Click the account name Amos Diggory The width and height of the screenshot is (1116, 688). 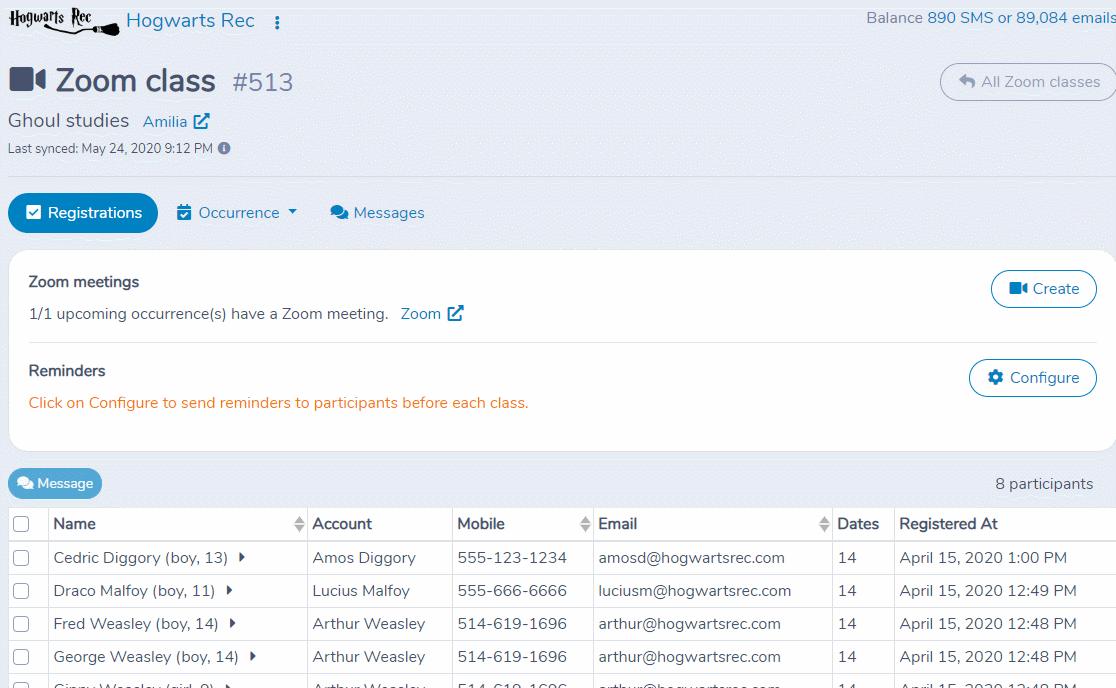364,558
